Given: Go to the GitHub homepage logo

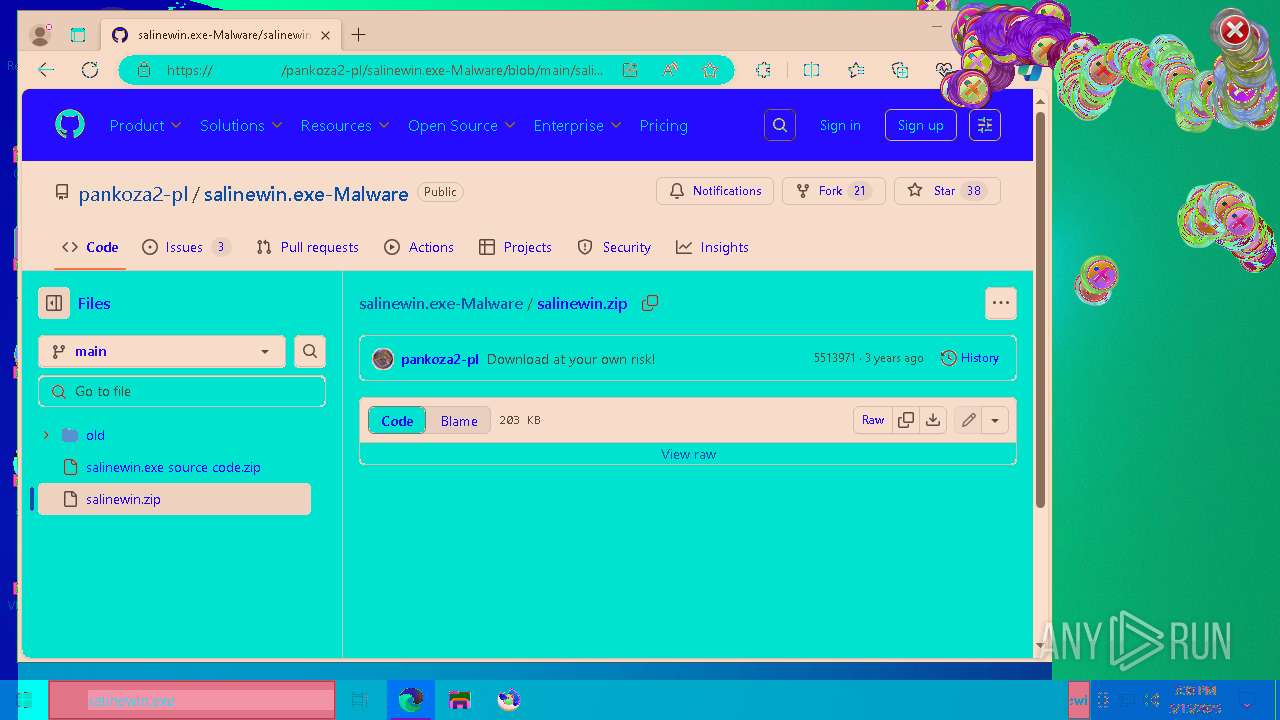Looking at the screenshot, I should click(x=69, y=125).
